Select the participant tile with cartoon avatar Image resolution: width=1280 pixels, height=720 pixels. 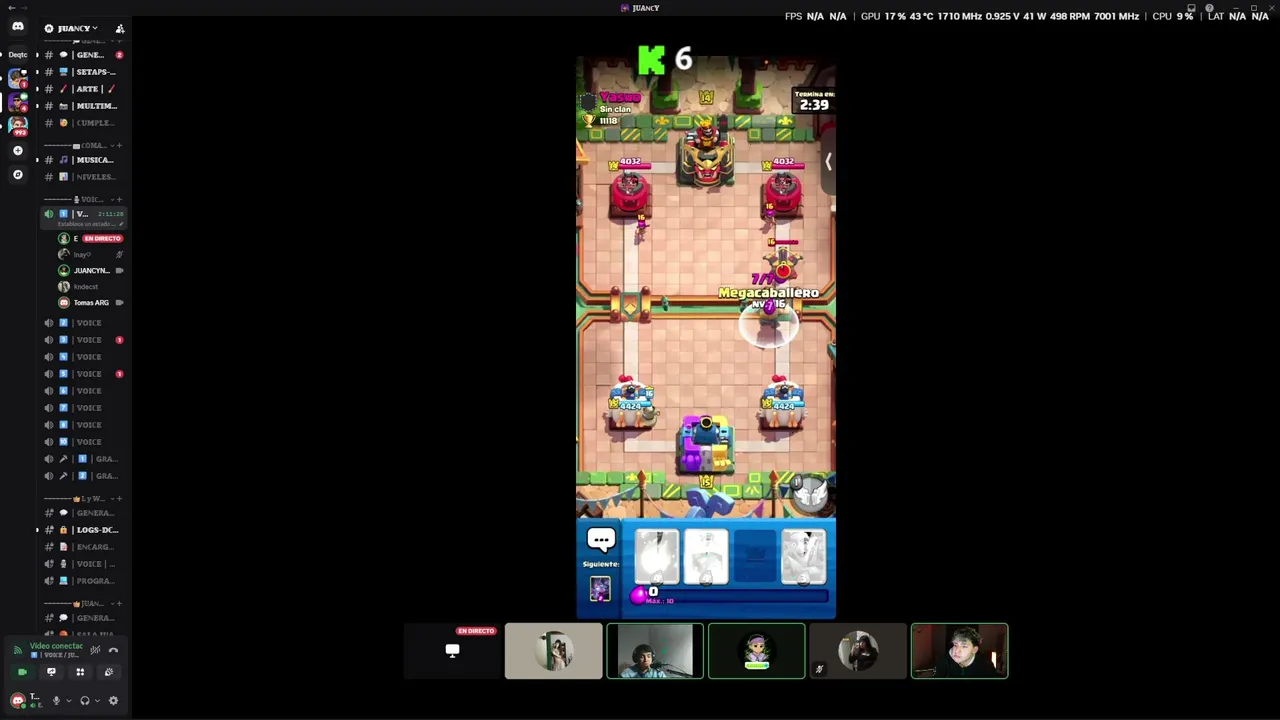click(756, 651)
